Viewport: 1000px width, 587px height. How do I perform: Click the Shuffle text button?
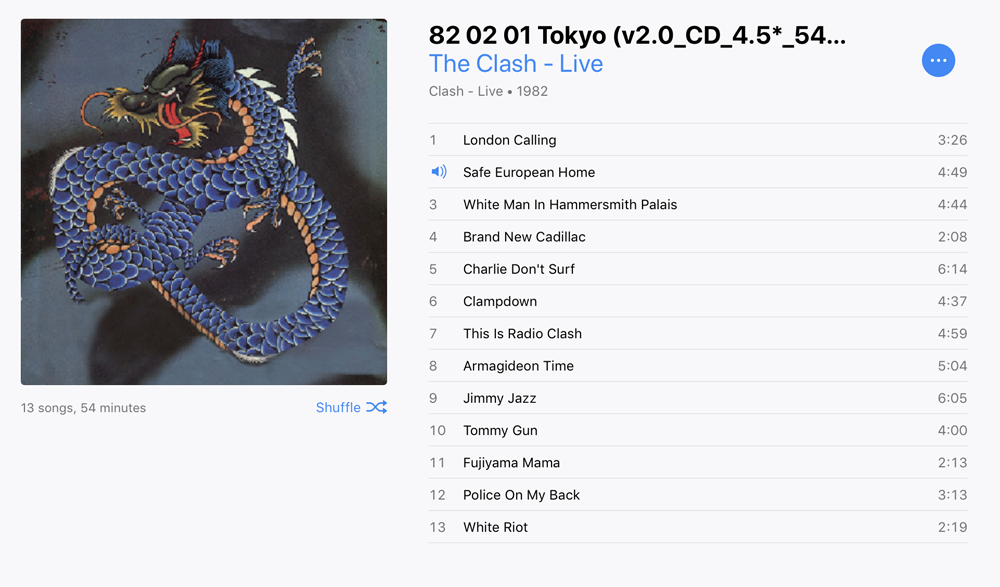(x=338, y=407)
